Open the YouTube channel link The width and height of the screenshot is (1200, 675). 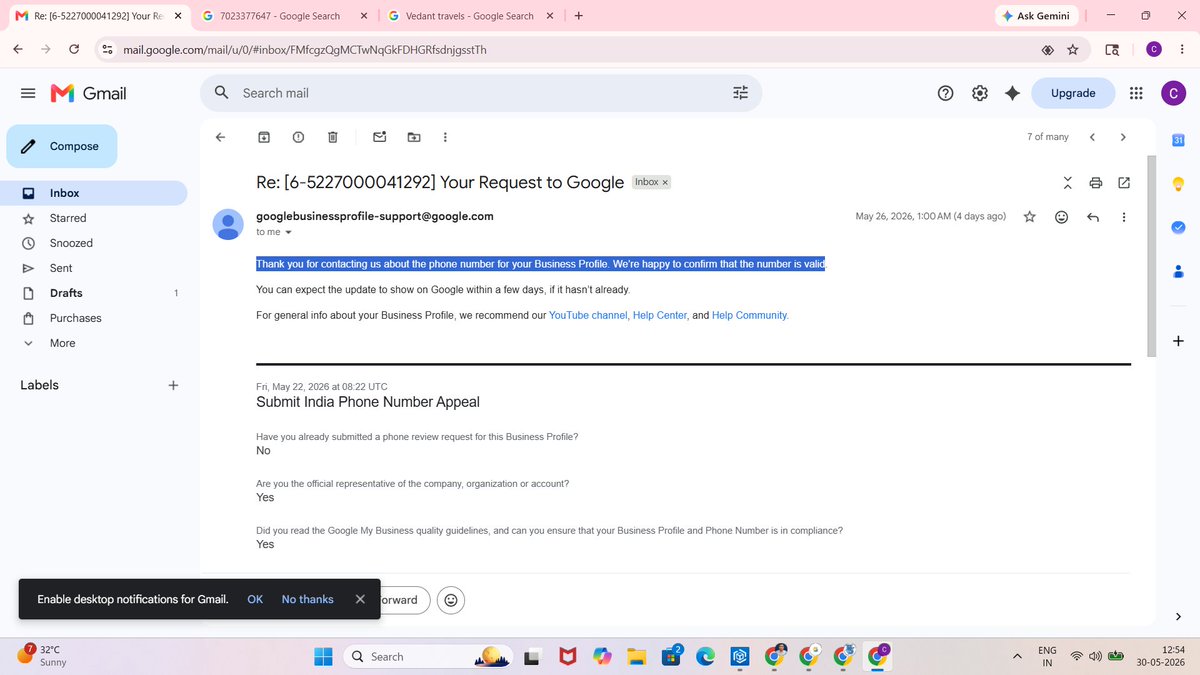(588, 315)
